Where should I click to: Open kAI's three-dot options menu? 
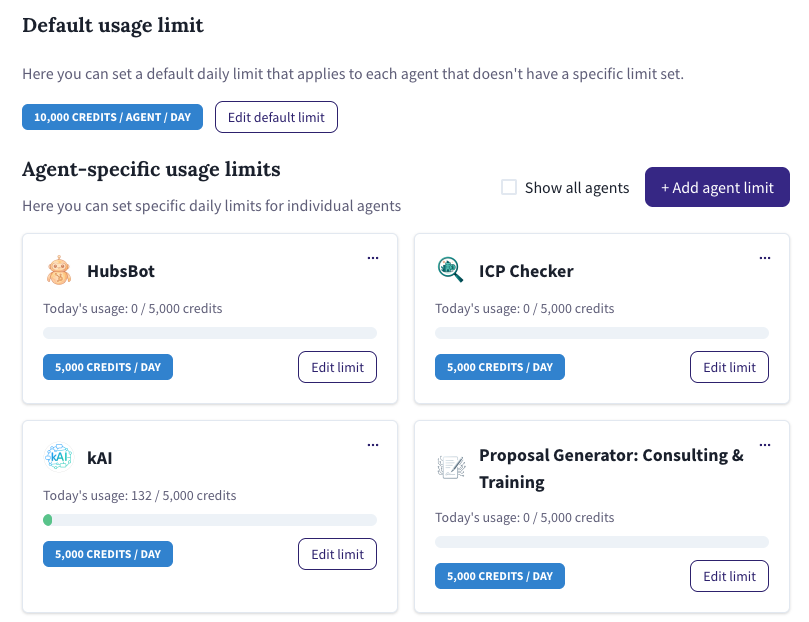[373, 444]
